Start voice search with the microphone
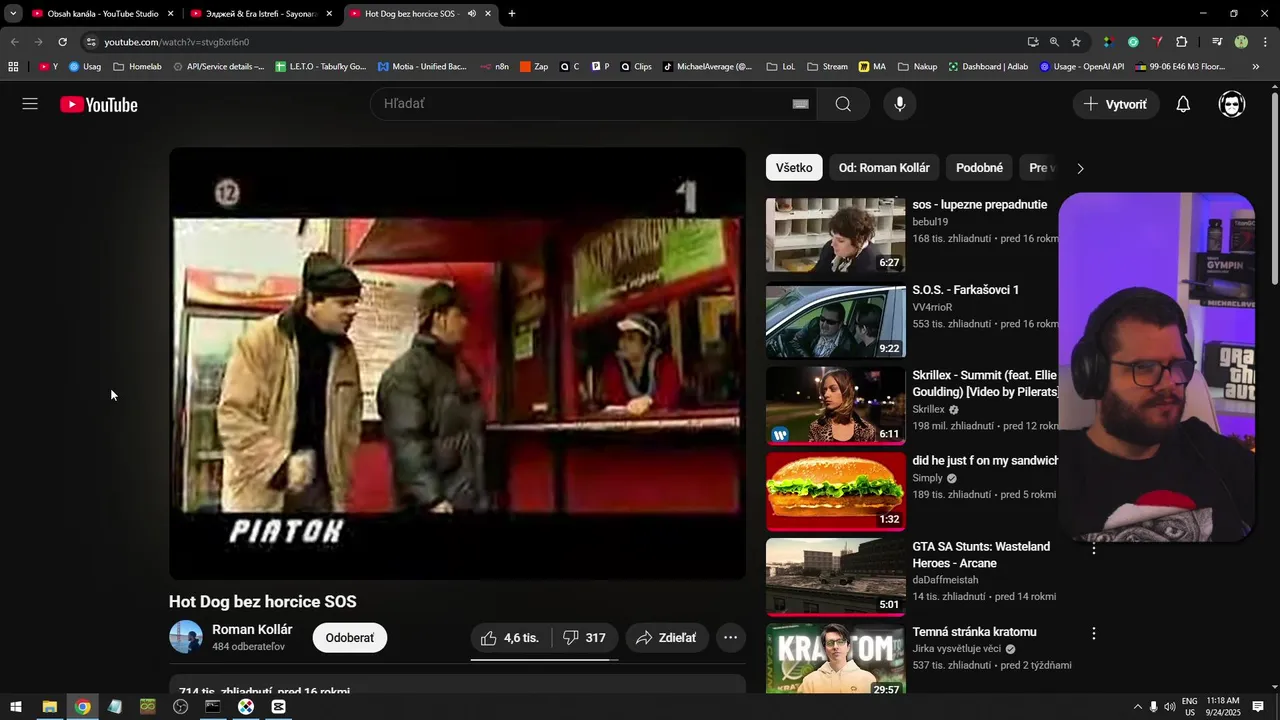The width and height of the screenshot is (1280, 720). tap(900, 104)
